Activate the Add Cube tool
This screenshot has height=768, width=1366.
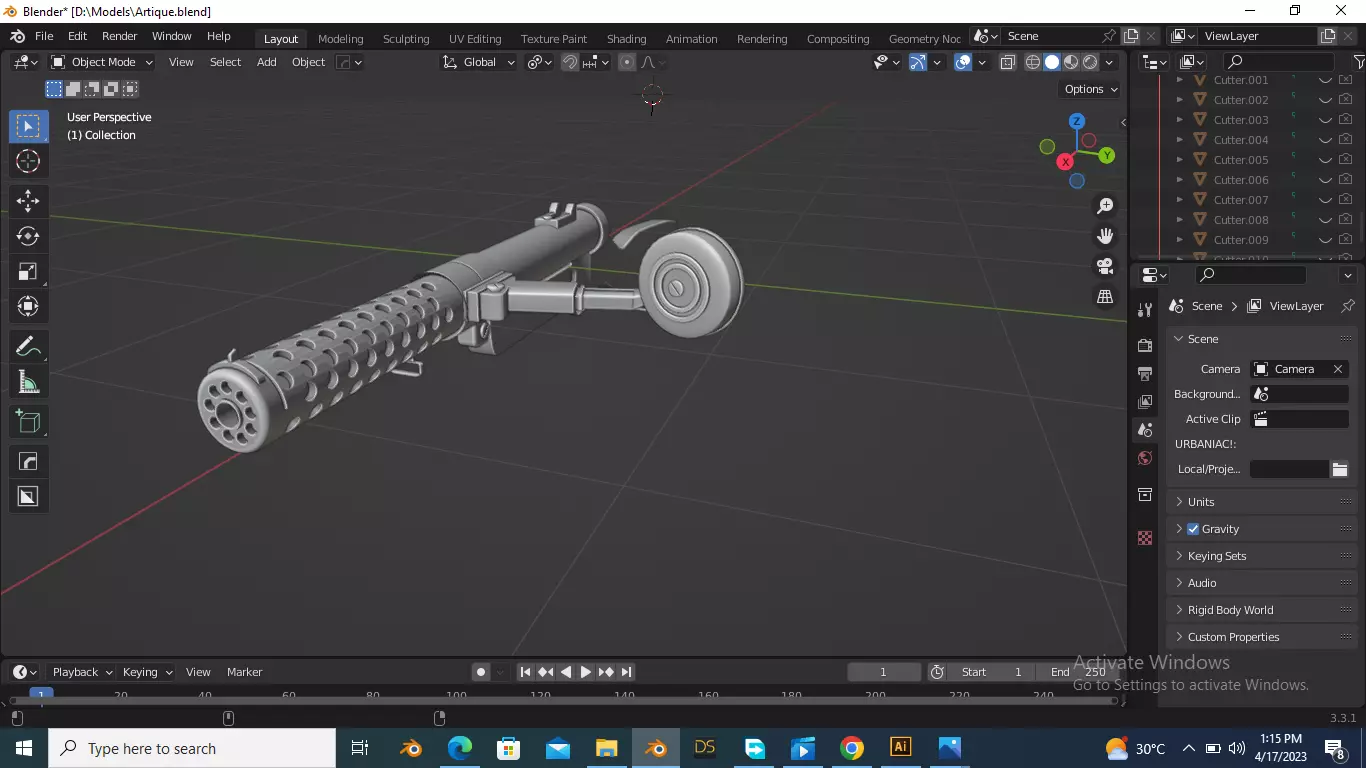click(28, 422)
